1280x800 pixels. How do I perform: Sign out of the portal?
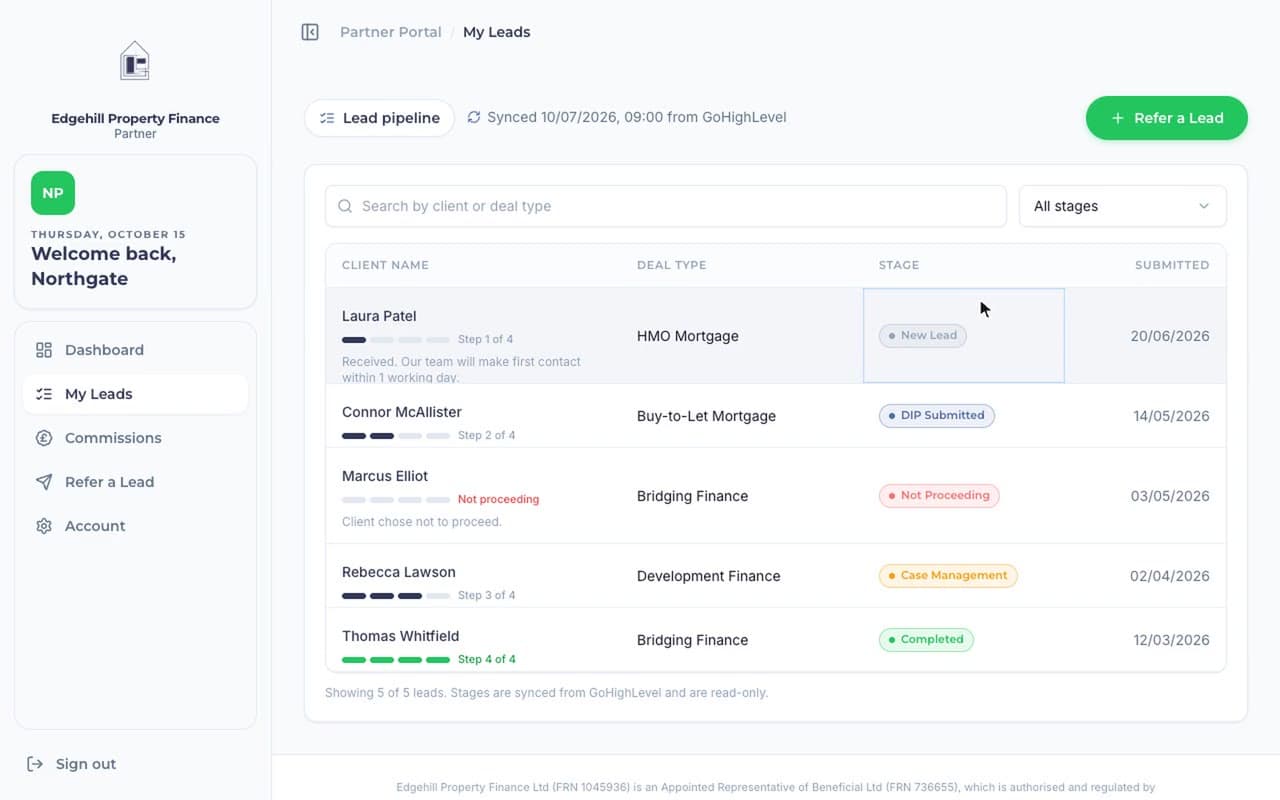(x=71, y=764)
